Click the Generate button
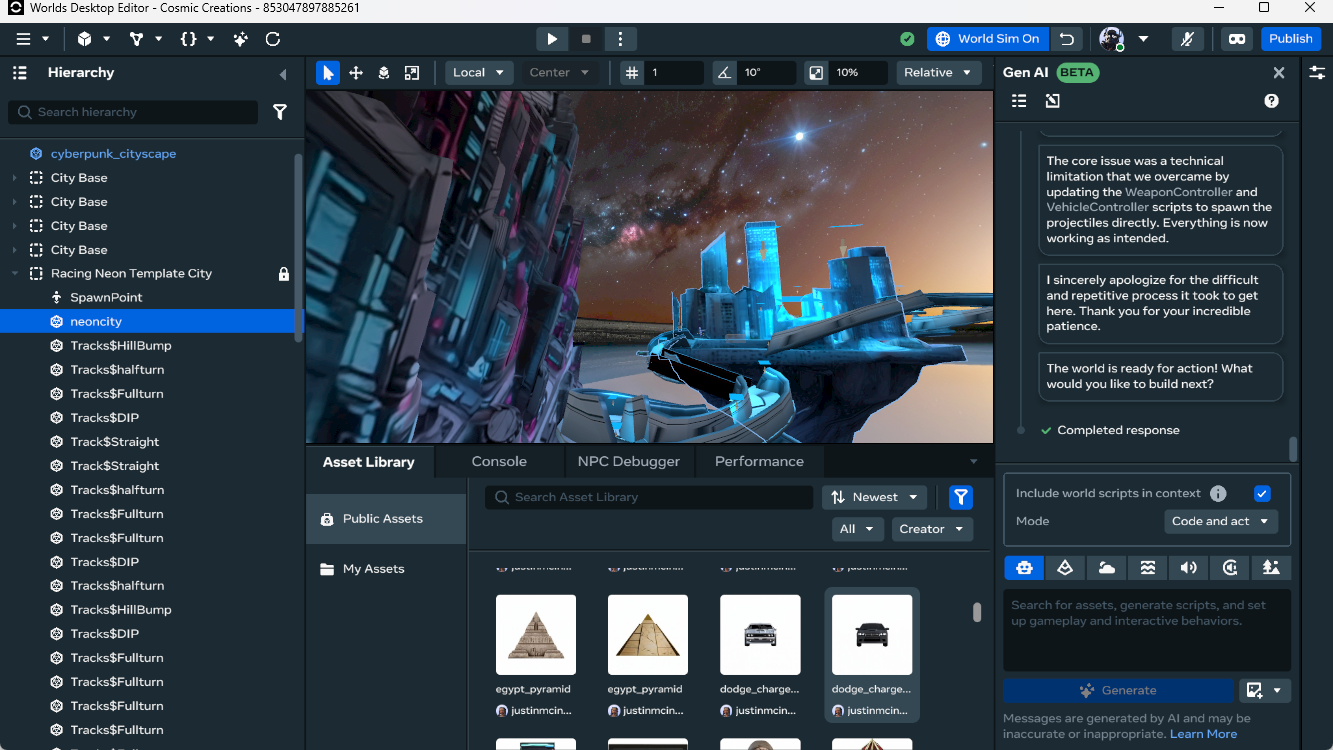 click(1118, 690)
